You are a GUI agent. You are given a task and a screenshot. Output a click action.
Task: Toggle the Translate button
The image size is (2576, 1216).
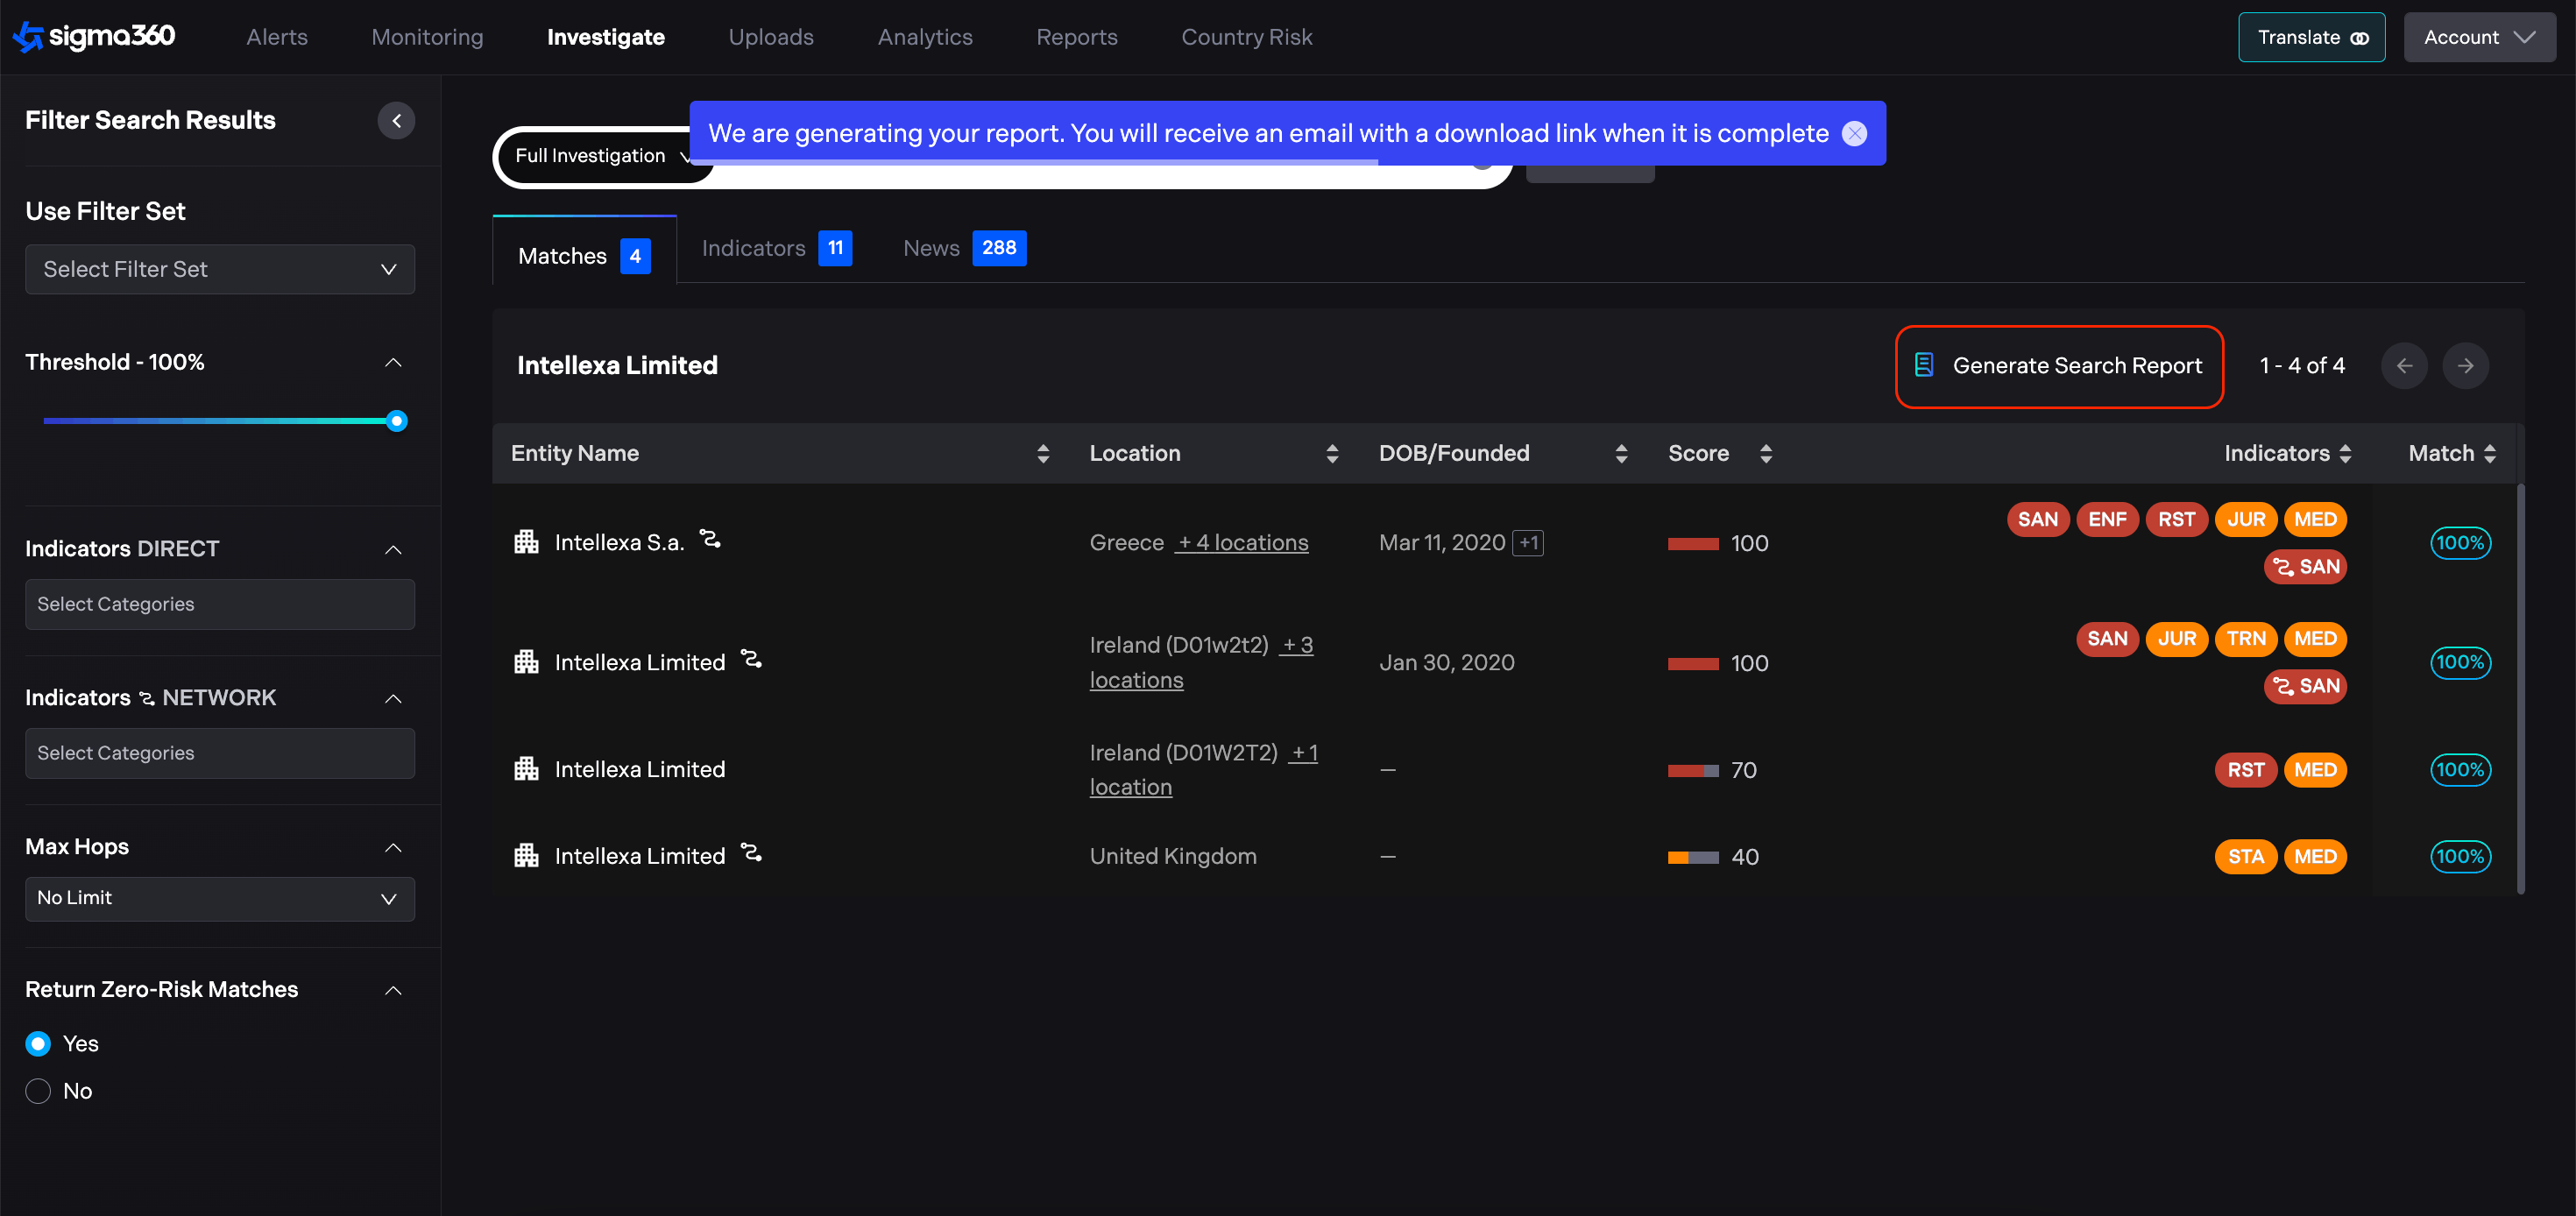coord(2311,37)
